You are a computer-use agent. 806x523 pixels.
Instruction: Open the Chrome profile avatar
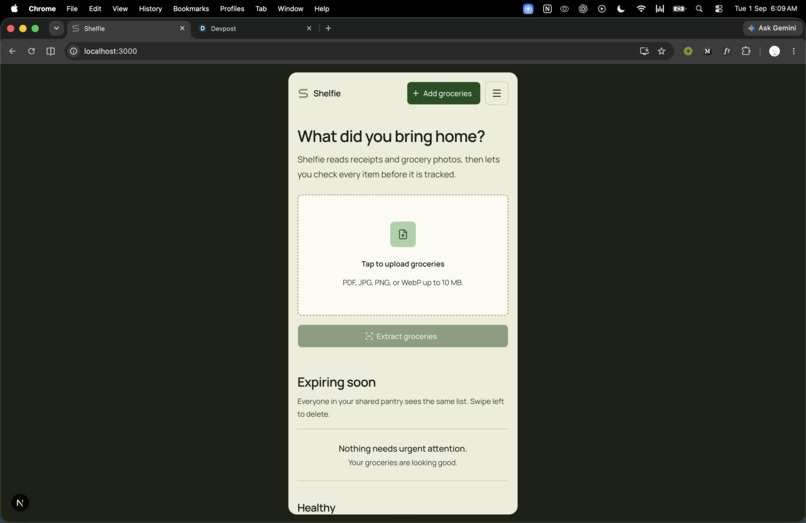774,51
